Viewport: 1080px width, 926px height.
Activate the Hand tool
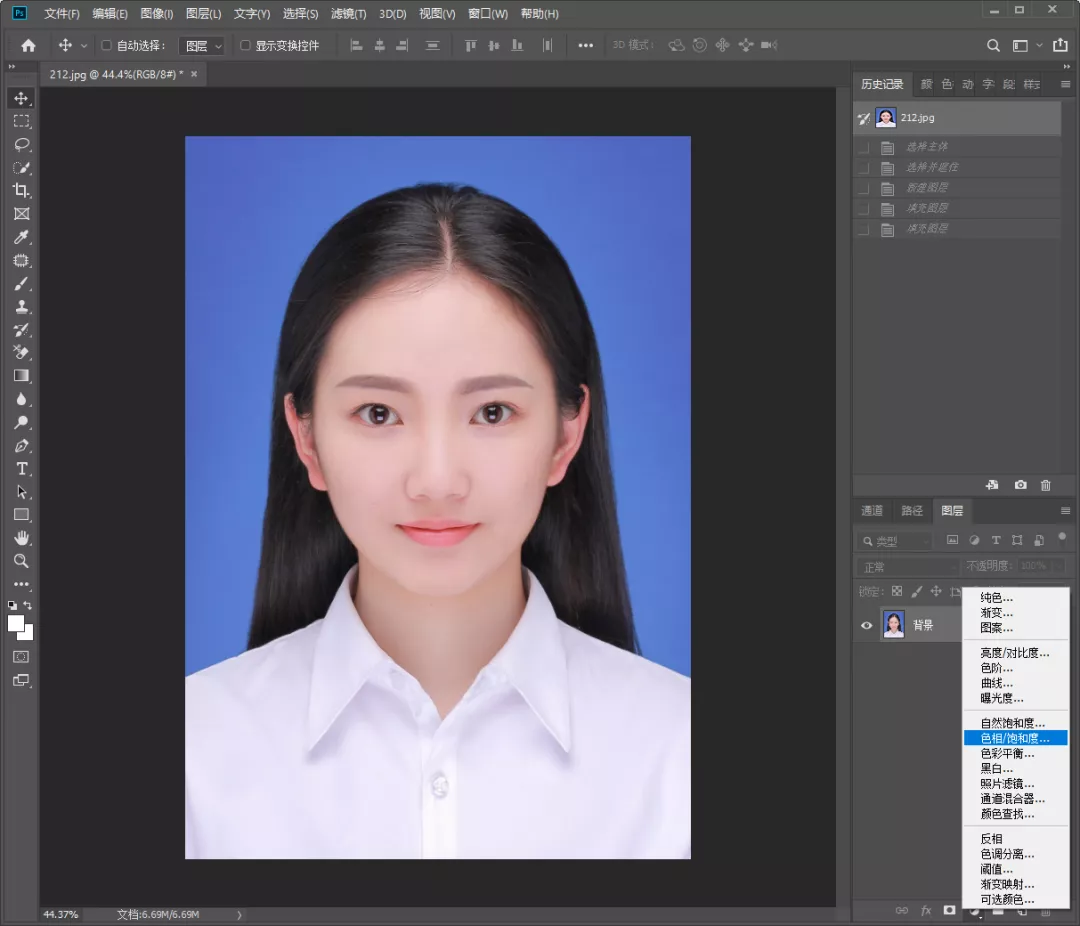[21, 538]
